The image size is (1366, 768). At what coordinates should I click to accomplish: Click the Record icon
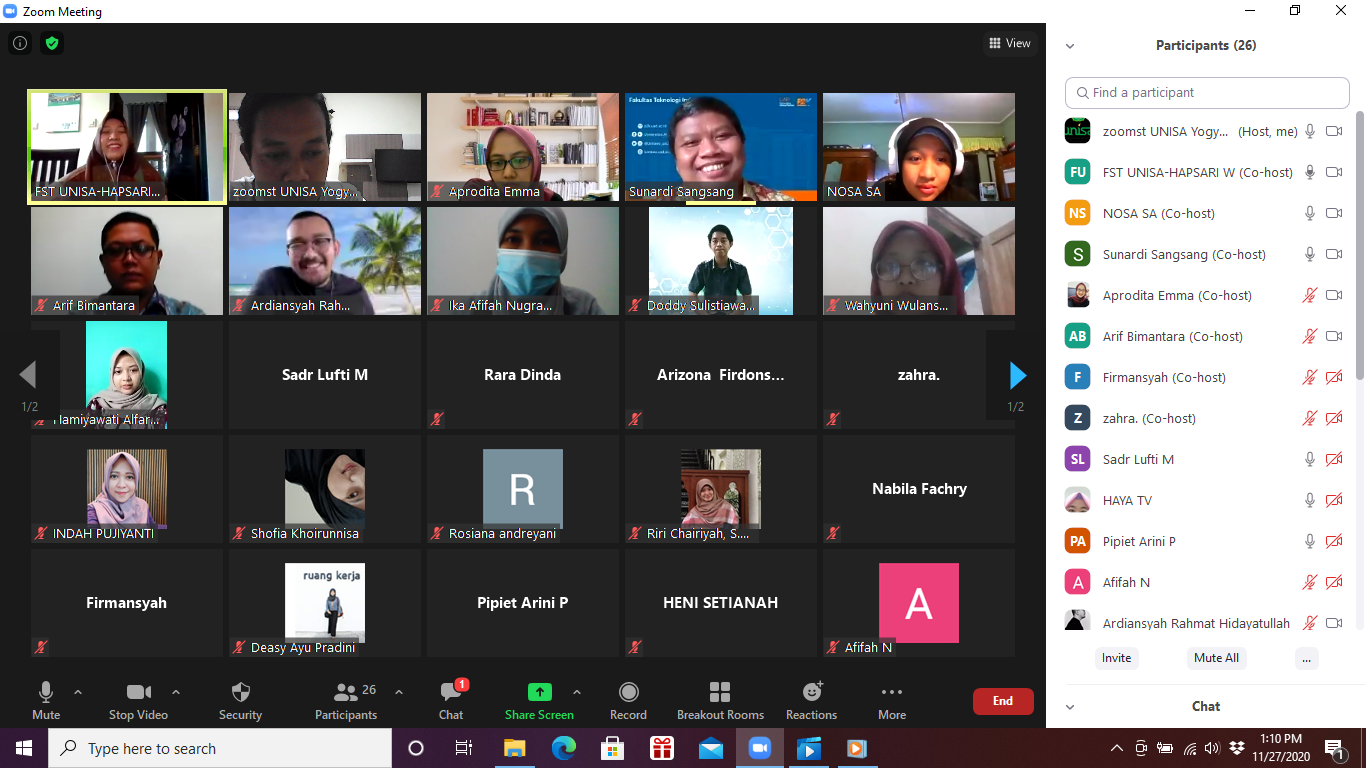click(x=628, y=692)
